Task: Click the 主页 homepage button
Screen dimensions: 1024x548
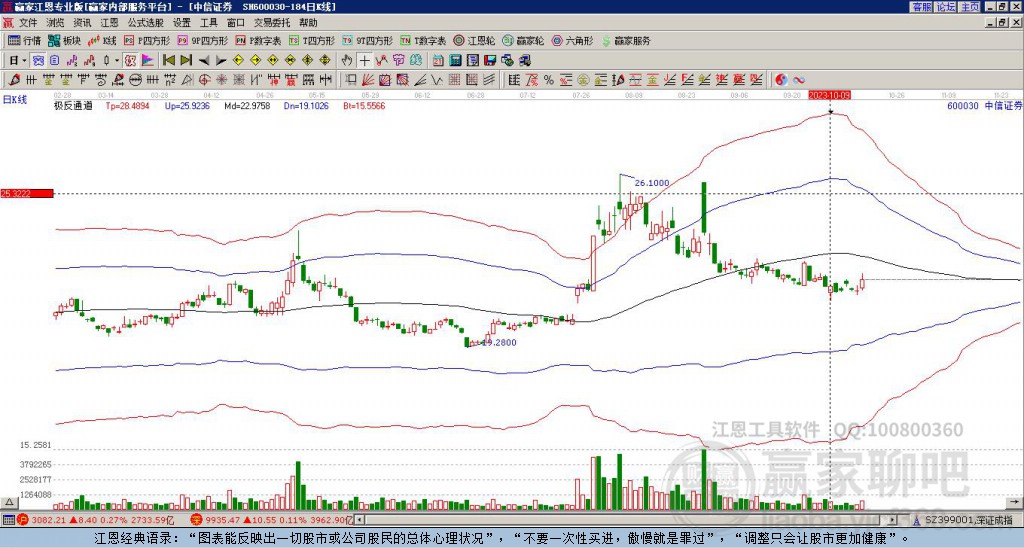Action: pyautogui.click(x=970, y=7)
